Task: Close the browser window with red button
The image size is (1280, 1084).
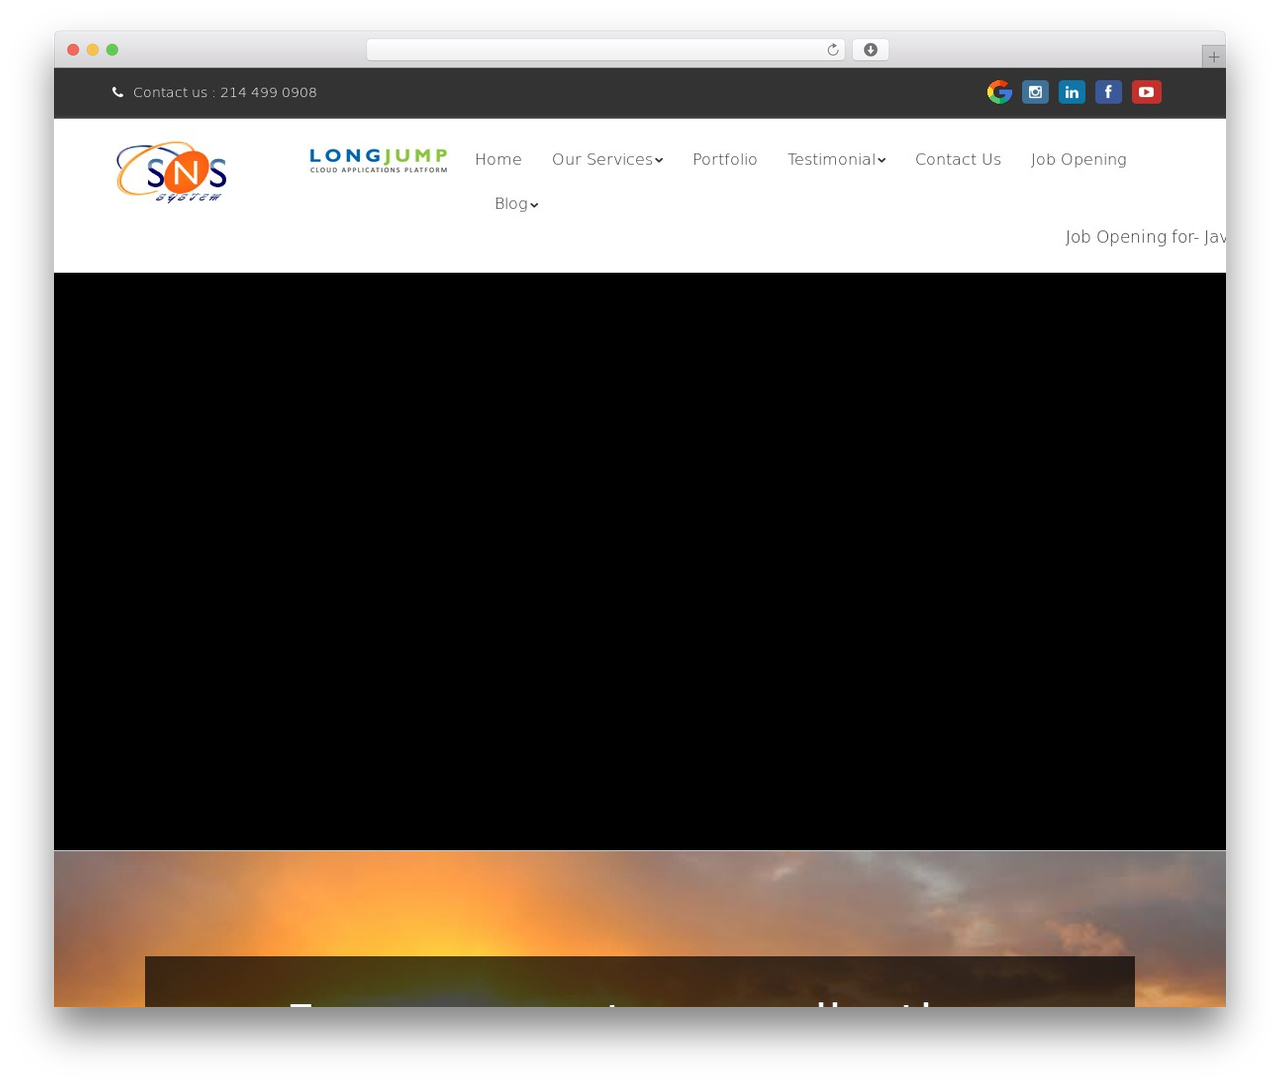Action: pyautogui.click(x=73, y=50)
